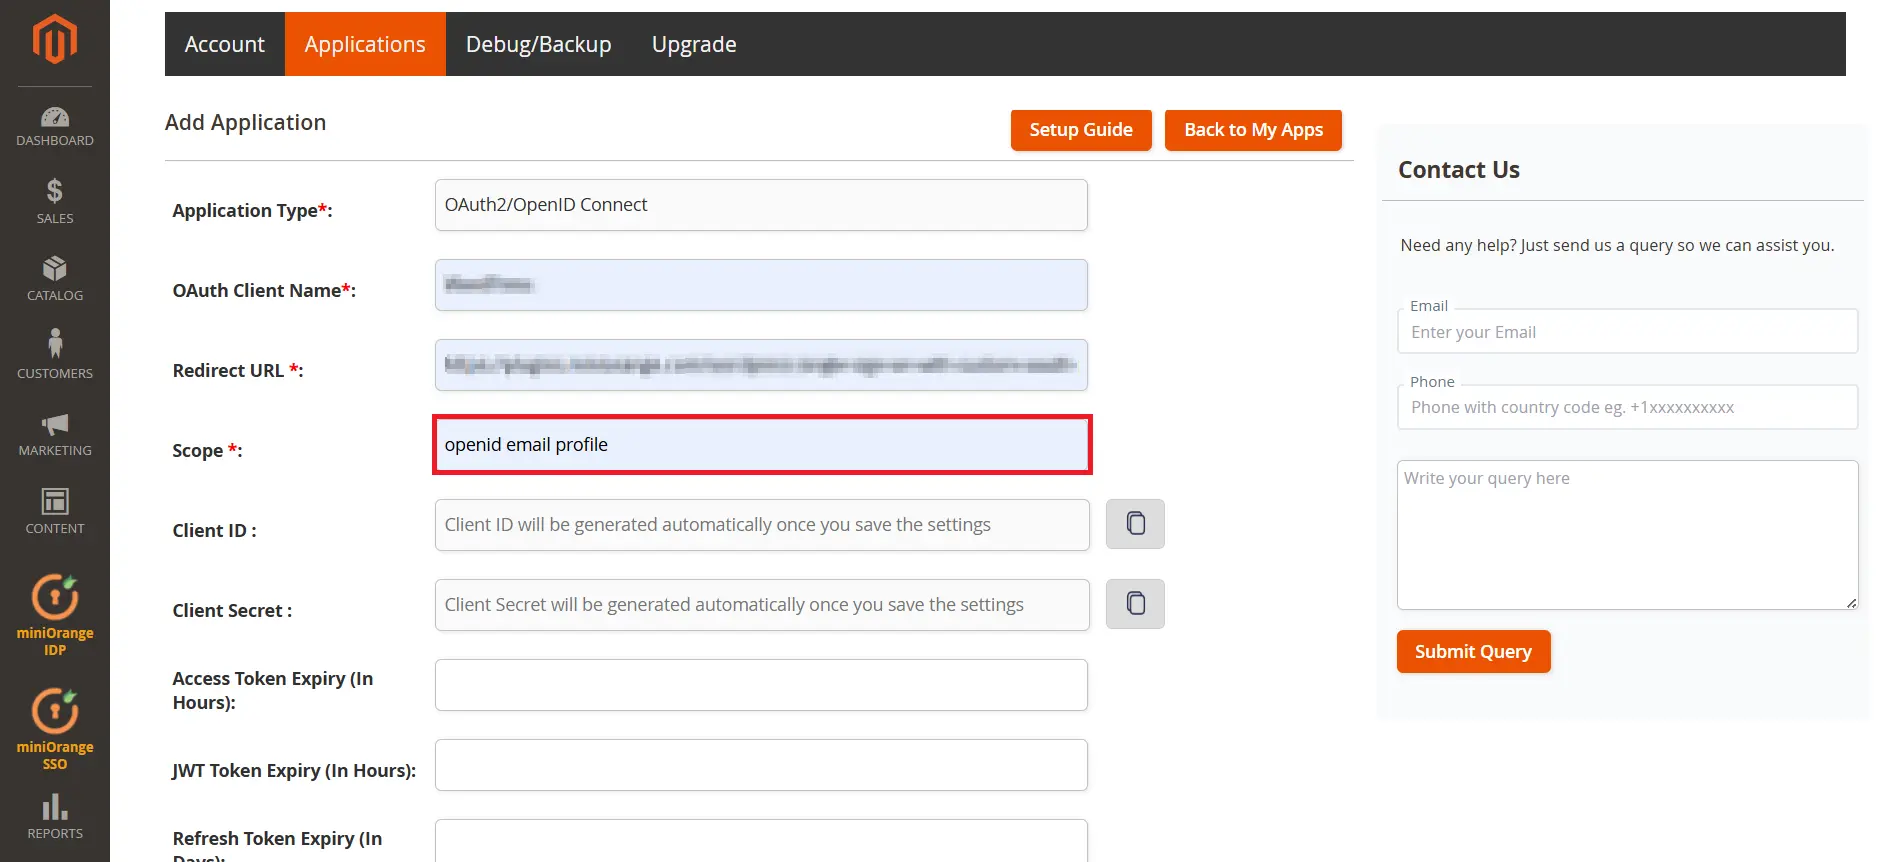Viewport: 1889px width, 862px height.
Task: Go to the Upgrade tab
Action: click(x=694, y=44)
